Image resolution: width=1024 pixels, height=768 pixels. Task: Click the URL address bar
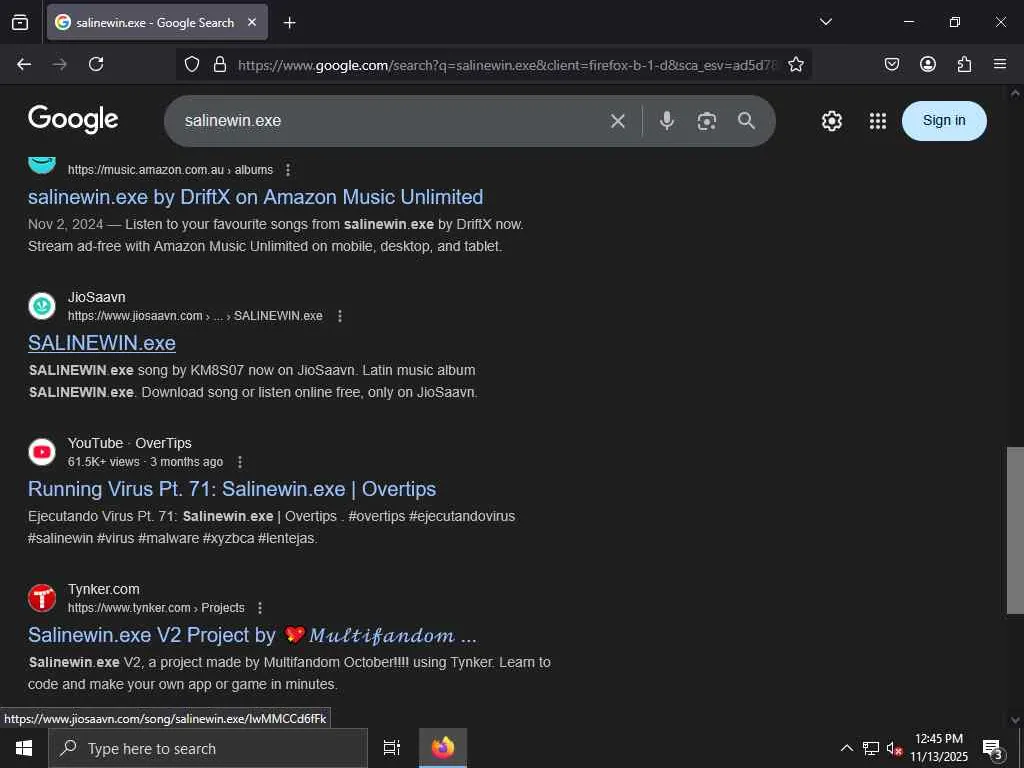[x=507, y=65]
